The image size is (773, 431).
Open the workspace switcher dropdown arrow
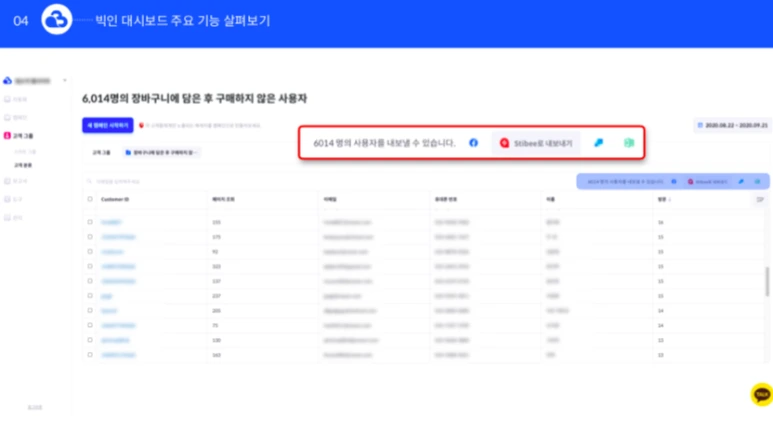(65, 80)
